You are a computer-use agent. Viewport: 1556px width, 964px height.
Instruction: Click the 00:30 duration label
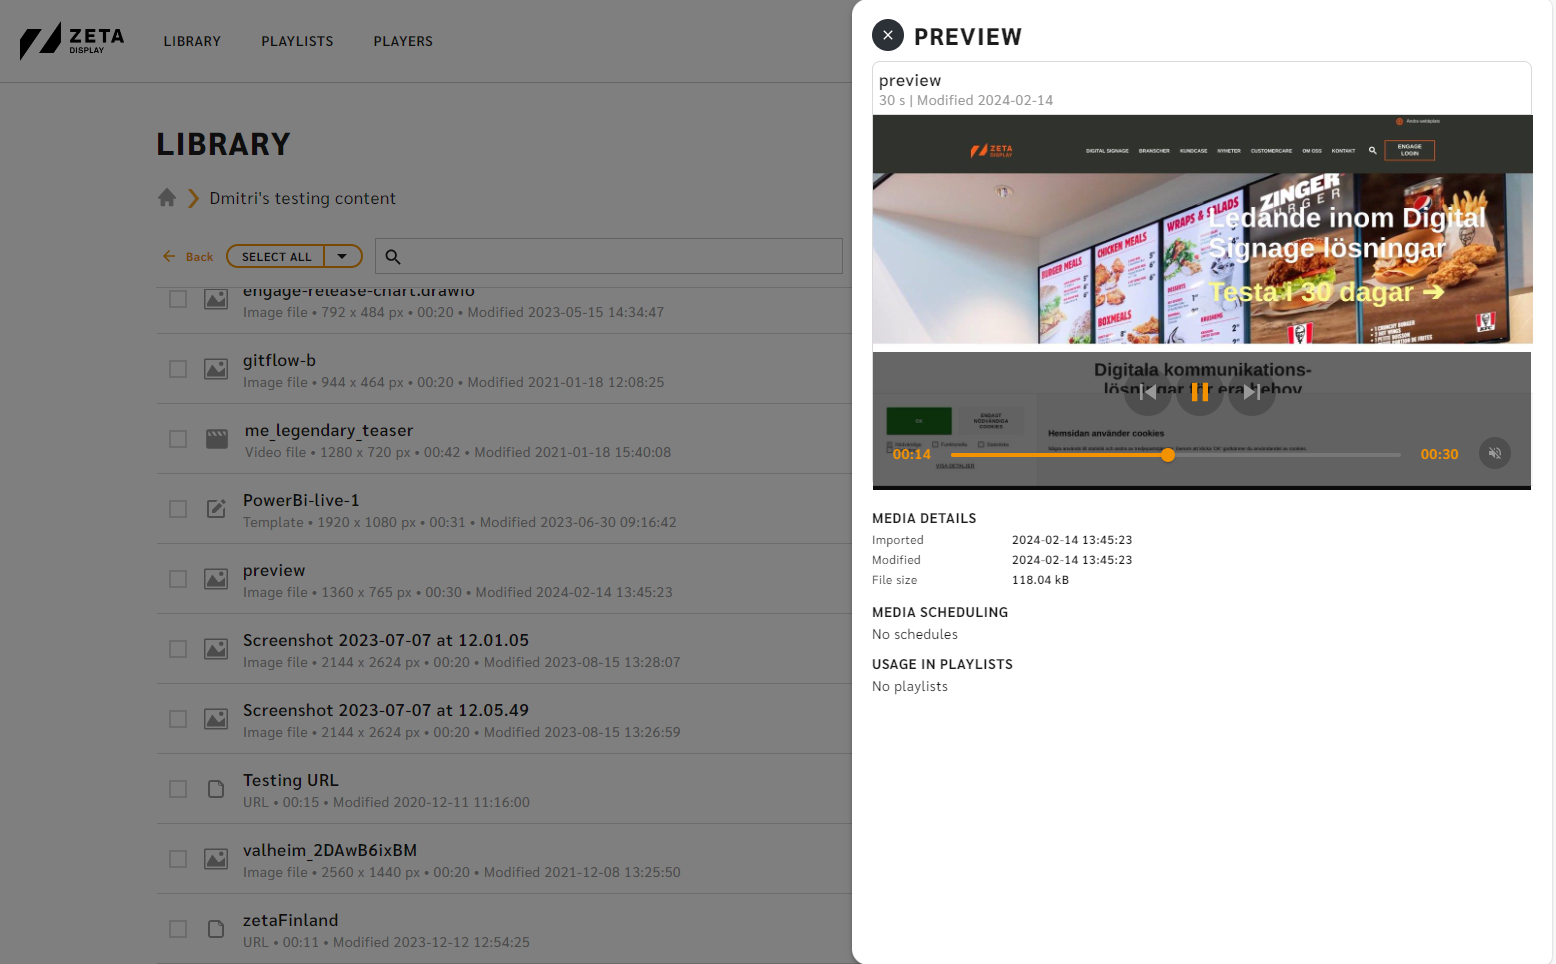tap(1439, 454)
